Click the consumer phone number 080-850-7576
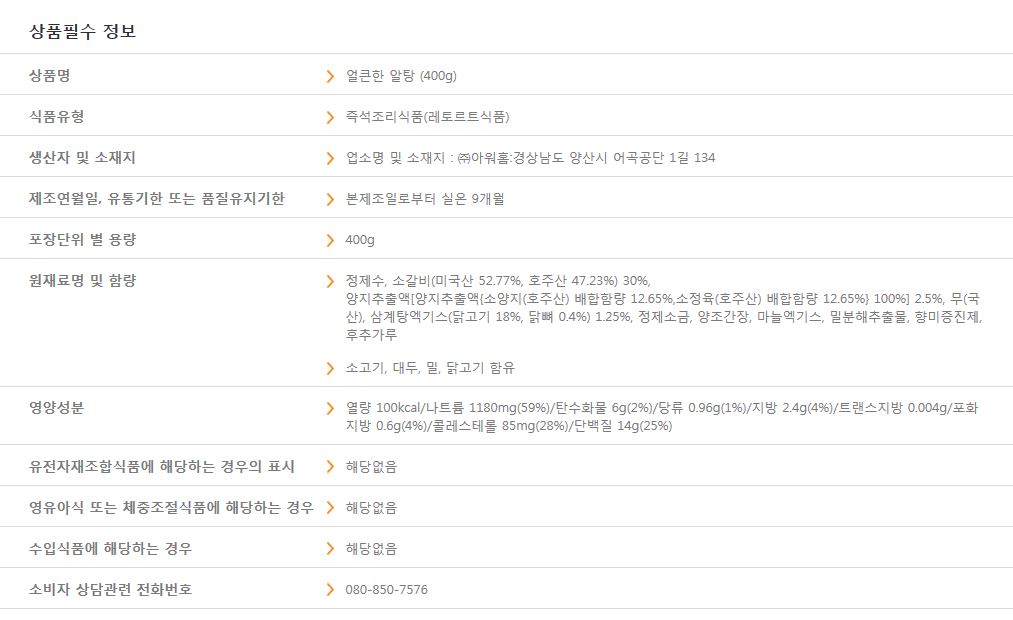1013x620 pixels. (x=386, y=590)
